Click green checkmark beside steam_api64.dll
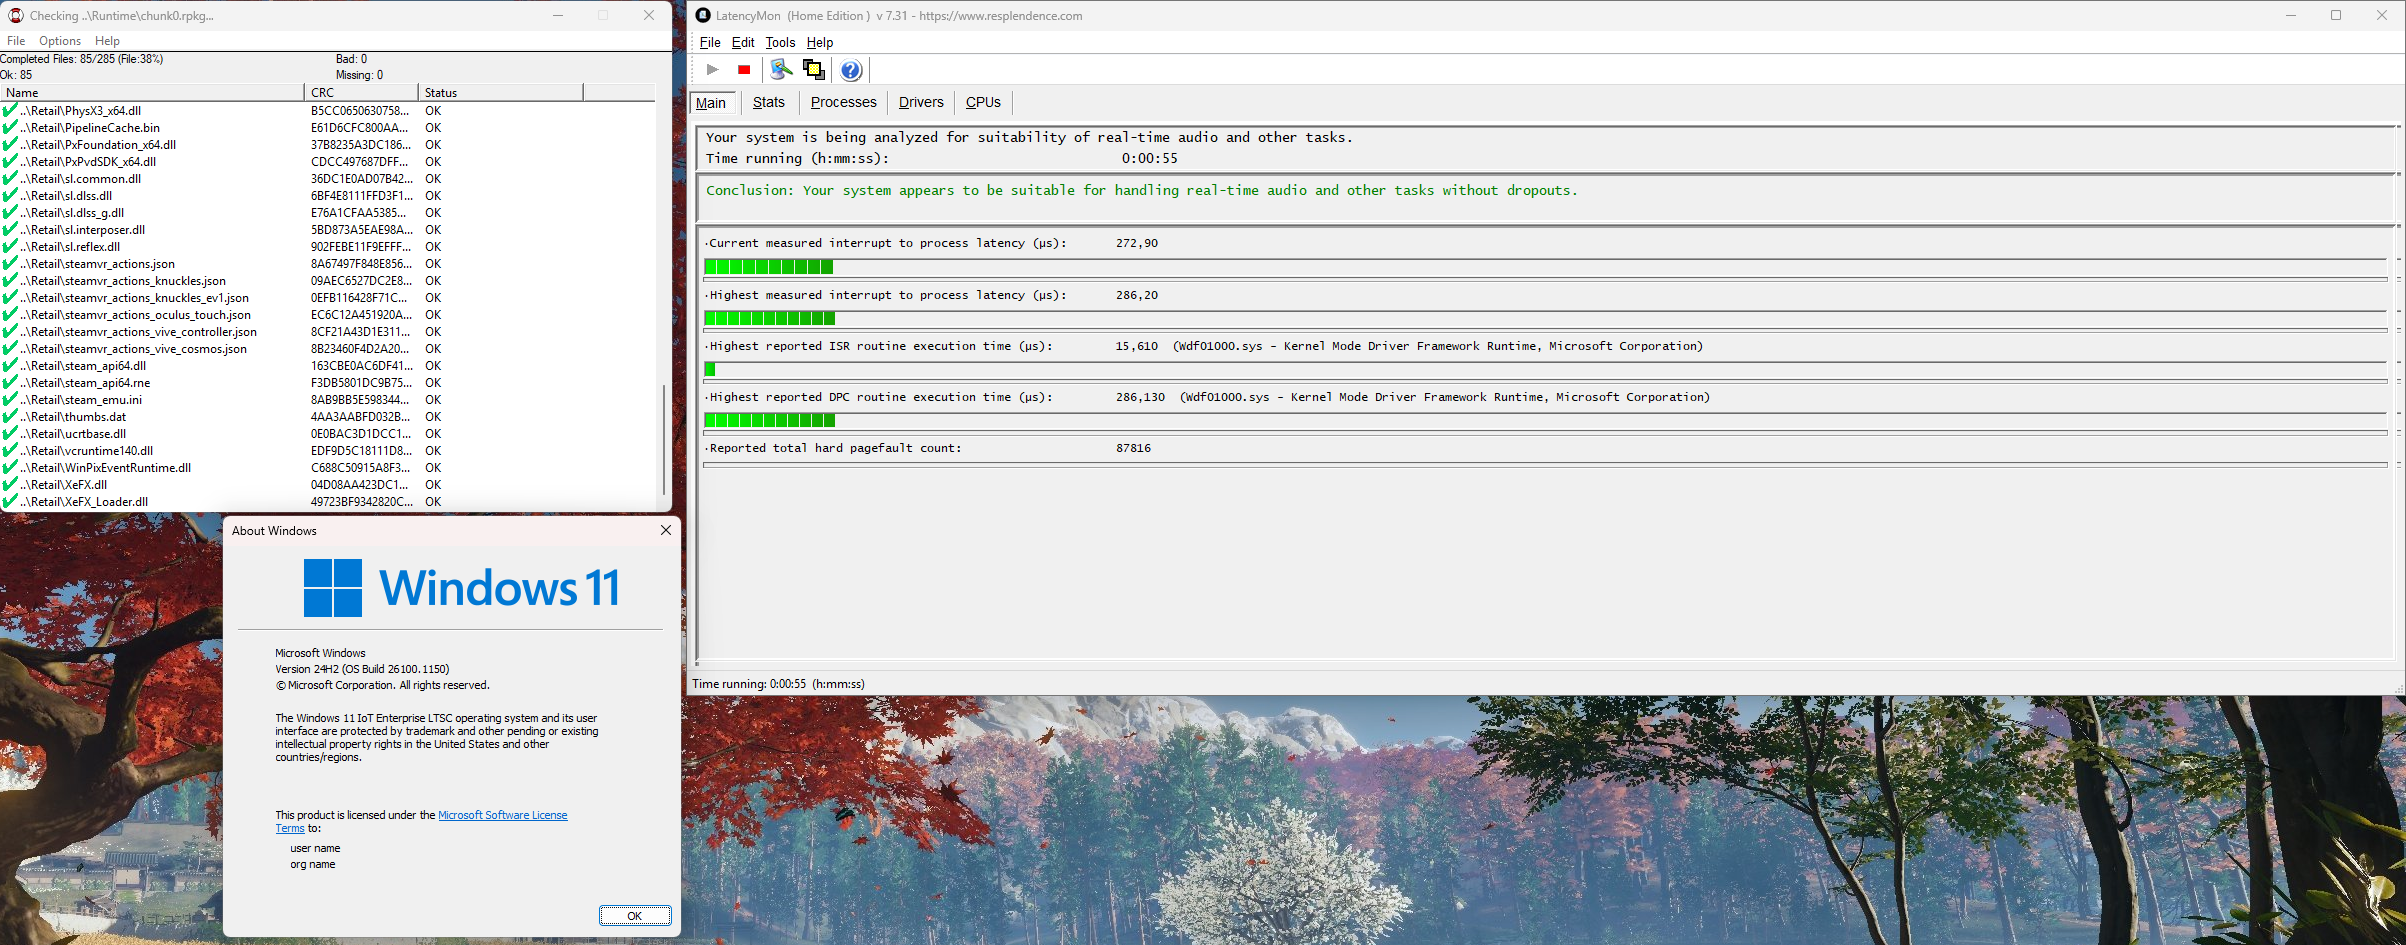2406x945 pixels. (10, 366)
